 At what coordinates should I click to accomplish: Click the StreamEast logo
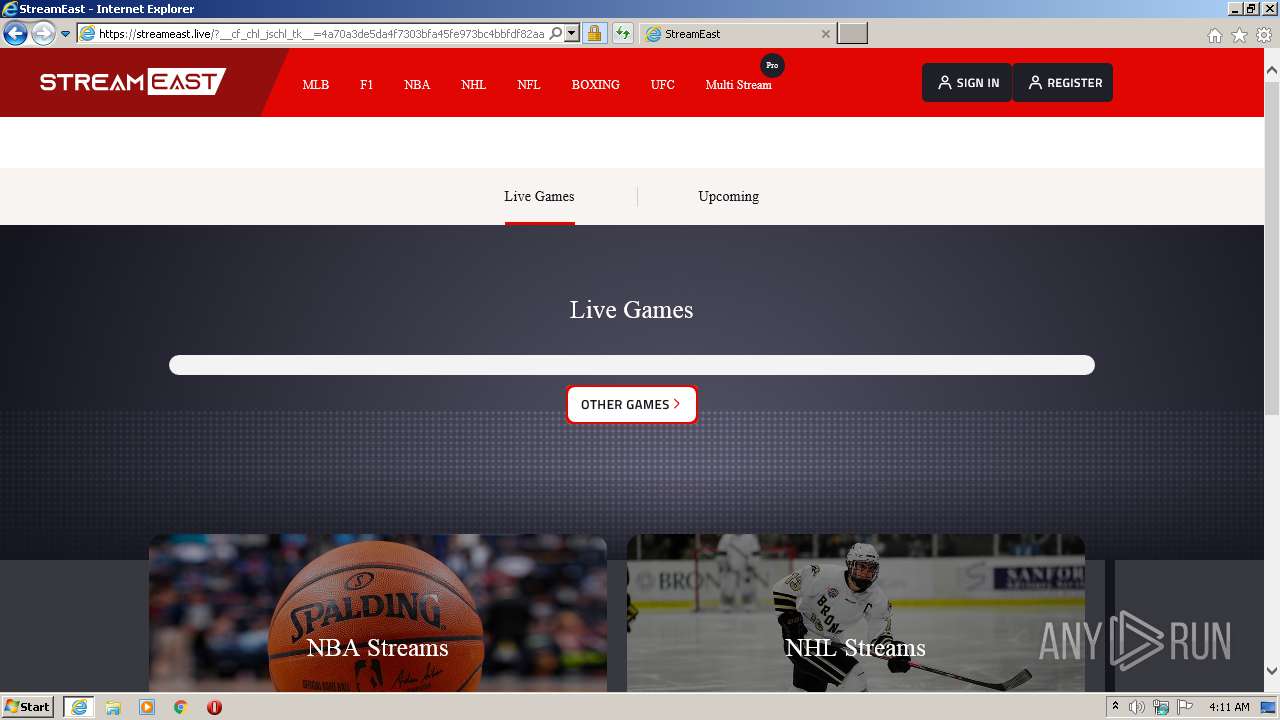pyautogui.click(x=133, y=82)
